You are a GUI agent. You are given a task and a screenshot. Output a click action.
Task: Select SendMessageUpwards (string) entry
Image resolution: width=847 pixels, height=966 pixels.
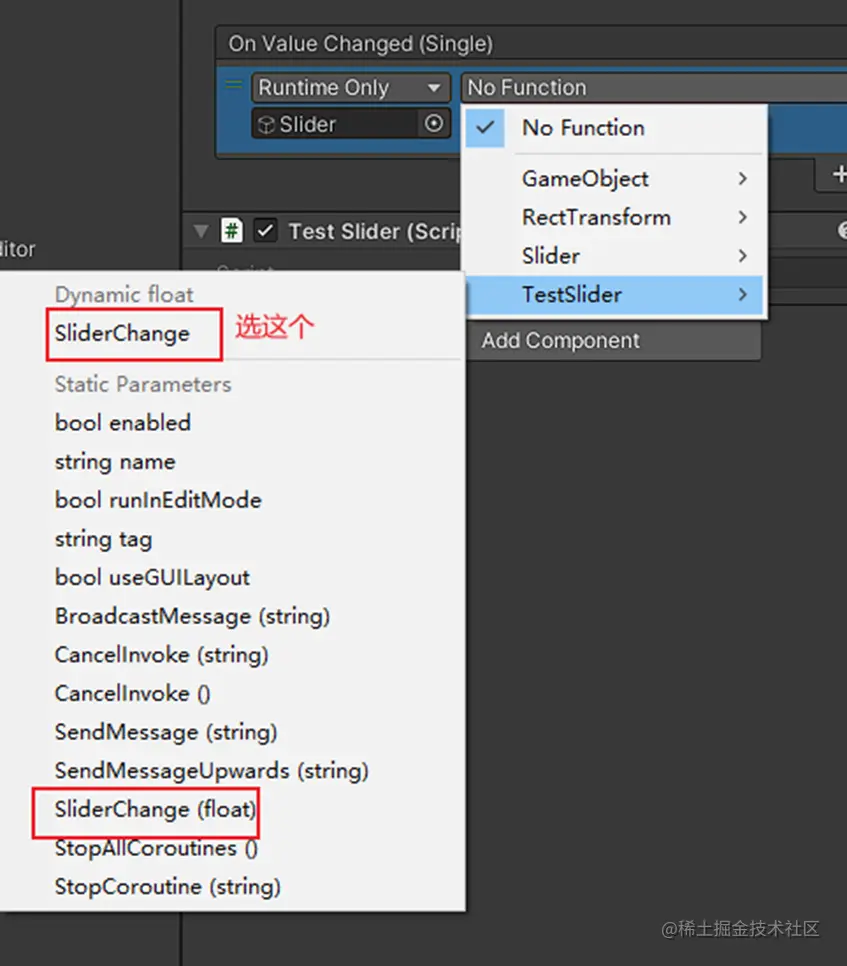coord(211,771)
